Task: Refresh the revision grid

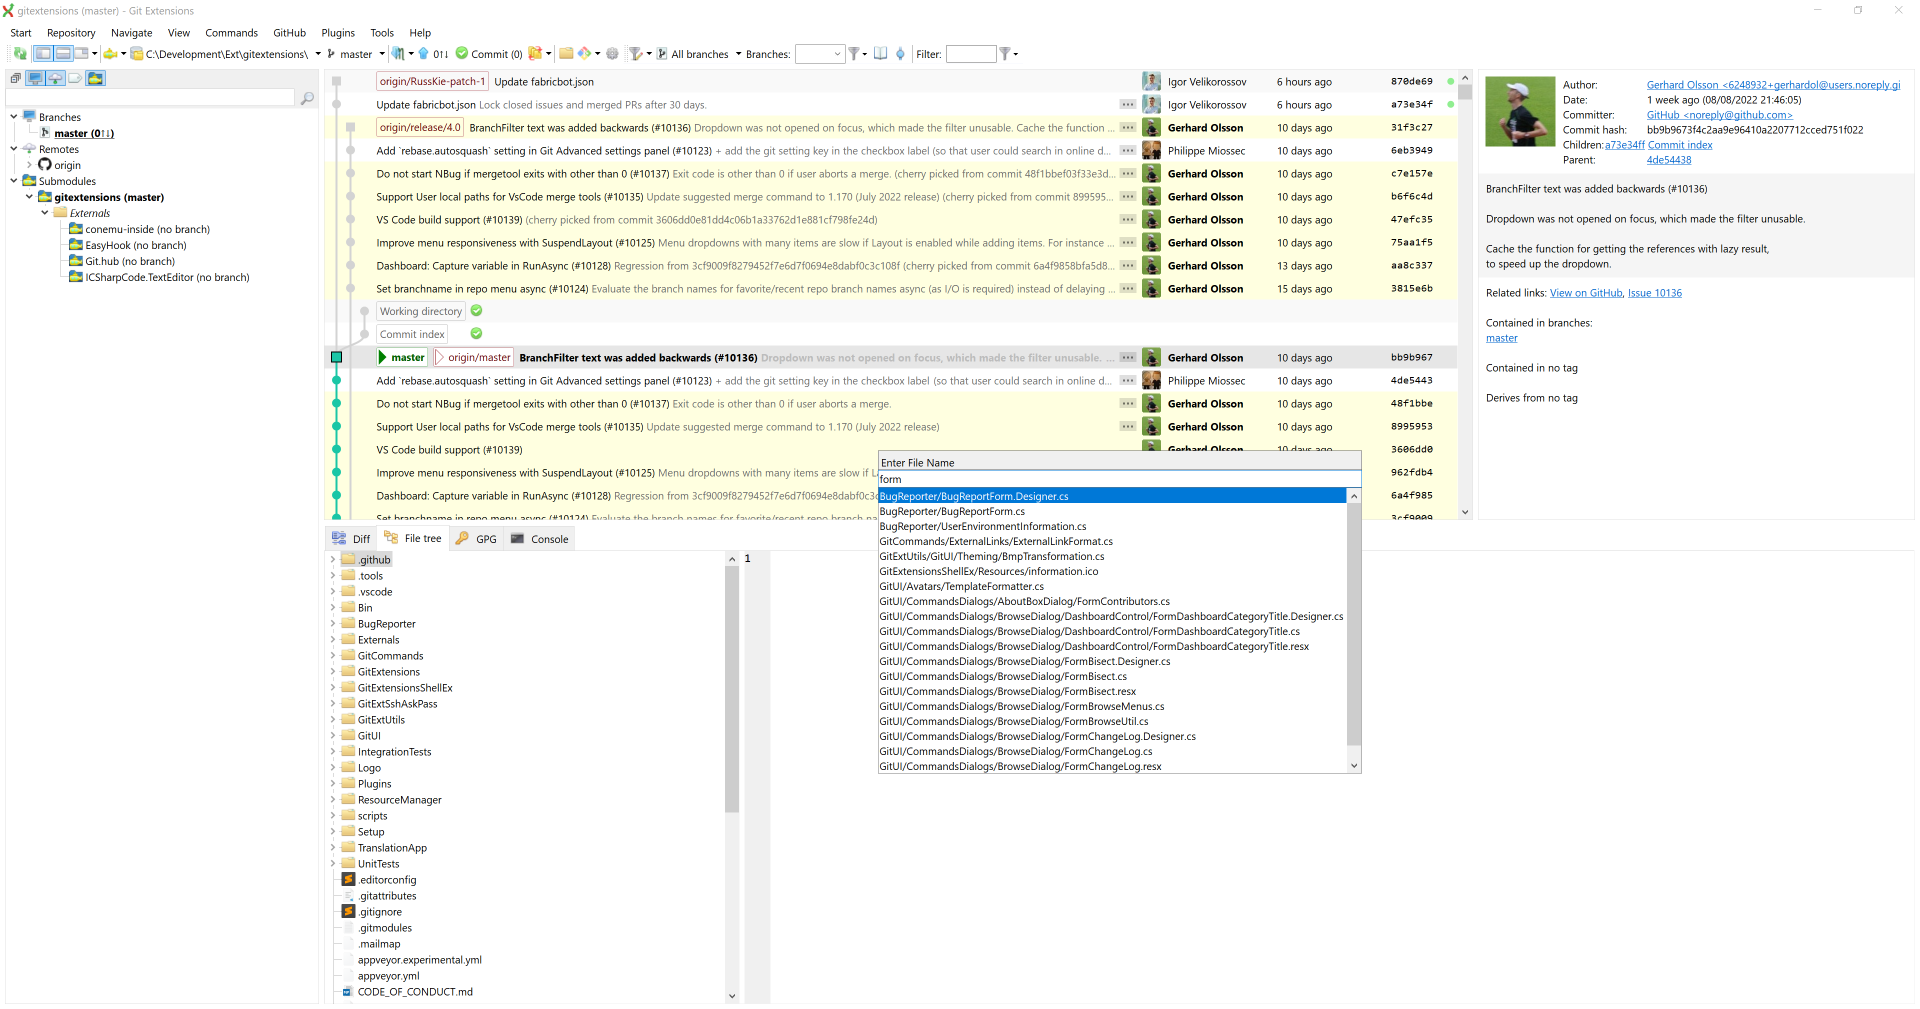Action: (x=20, y=54)
